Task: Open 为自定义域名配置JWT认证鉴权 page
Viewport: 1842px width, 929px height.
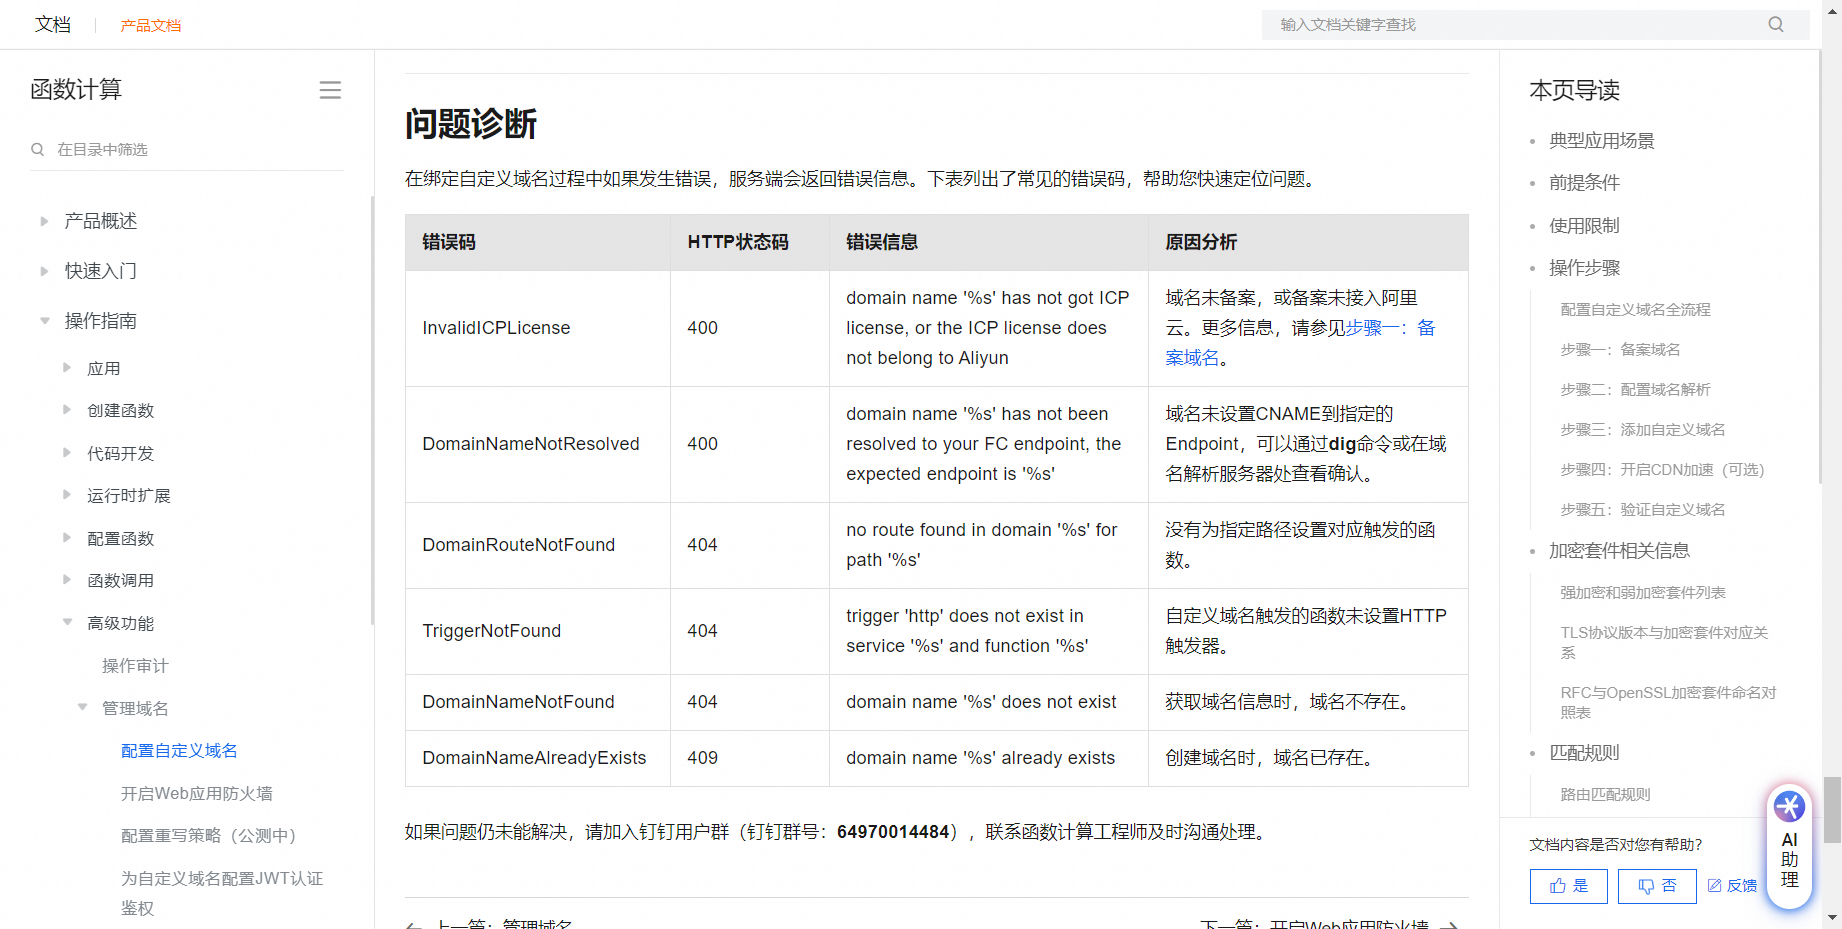Action: pyautogui.click(x=222, y=893)
